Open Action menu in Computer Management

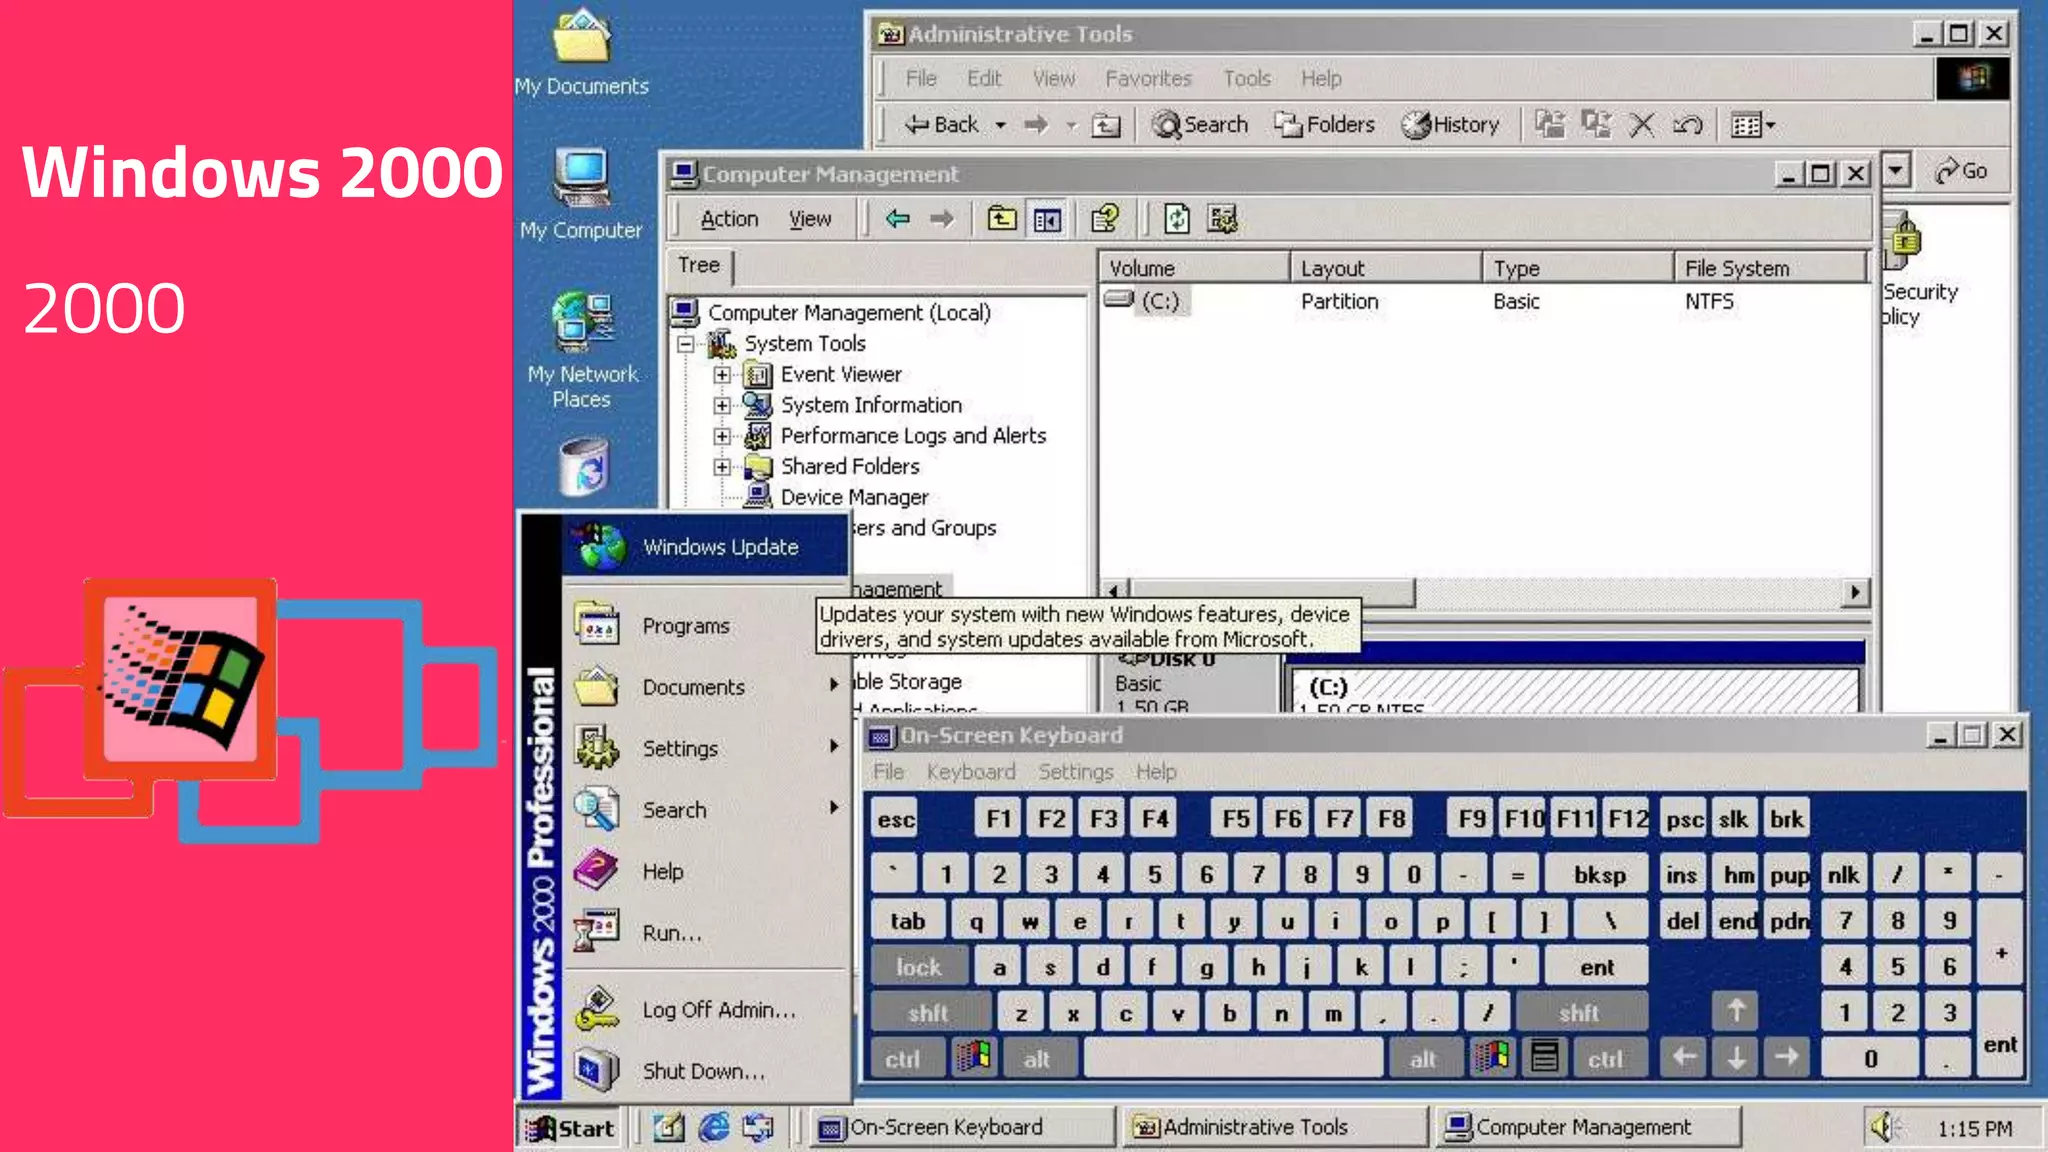729,219
